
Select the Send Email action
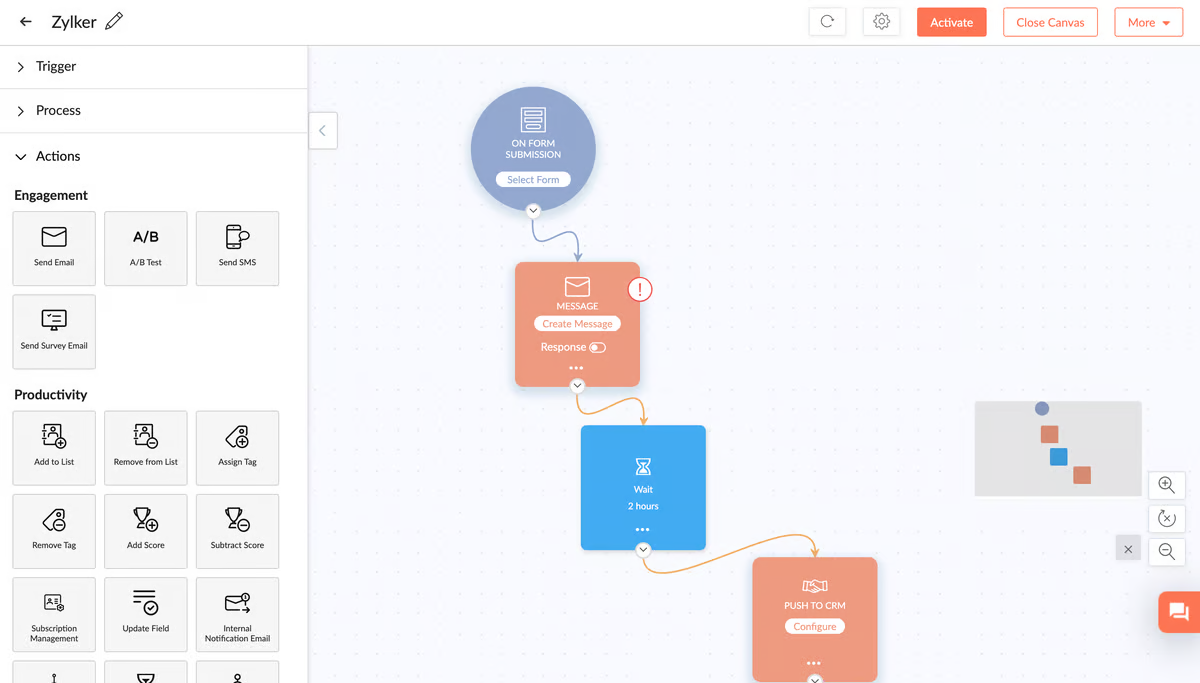pyautogui.click(x=54, y=248)
